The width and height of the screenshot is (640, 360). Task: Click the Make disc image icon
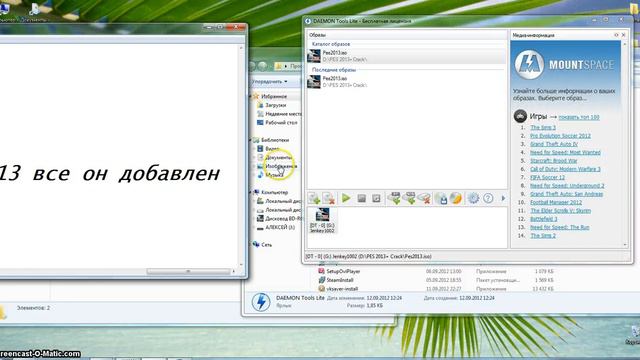tap(441, 198)
